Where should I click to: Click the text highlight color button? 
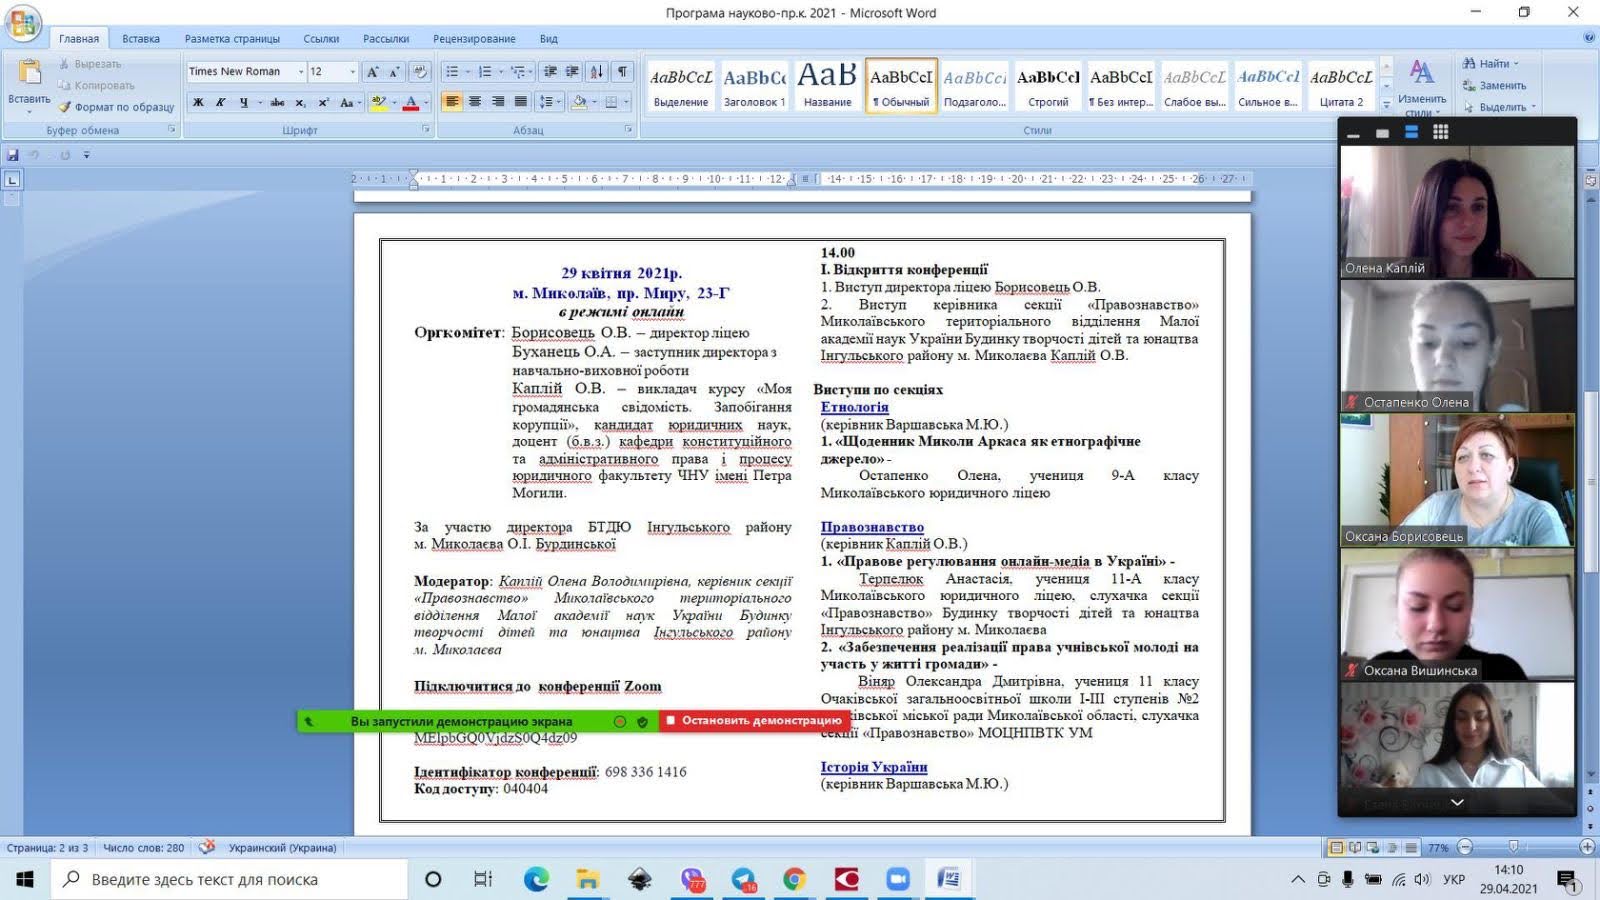pyautogui.click(x=378, y=102)
